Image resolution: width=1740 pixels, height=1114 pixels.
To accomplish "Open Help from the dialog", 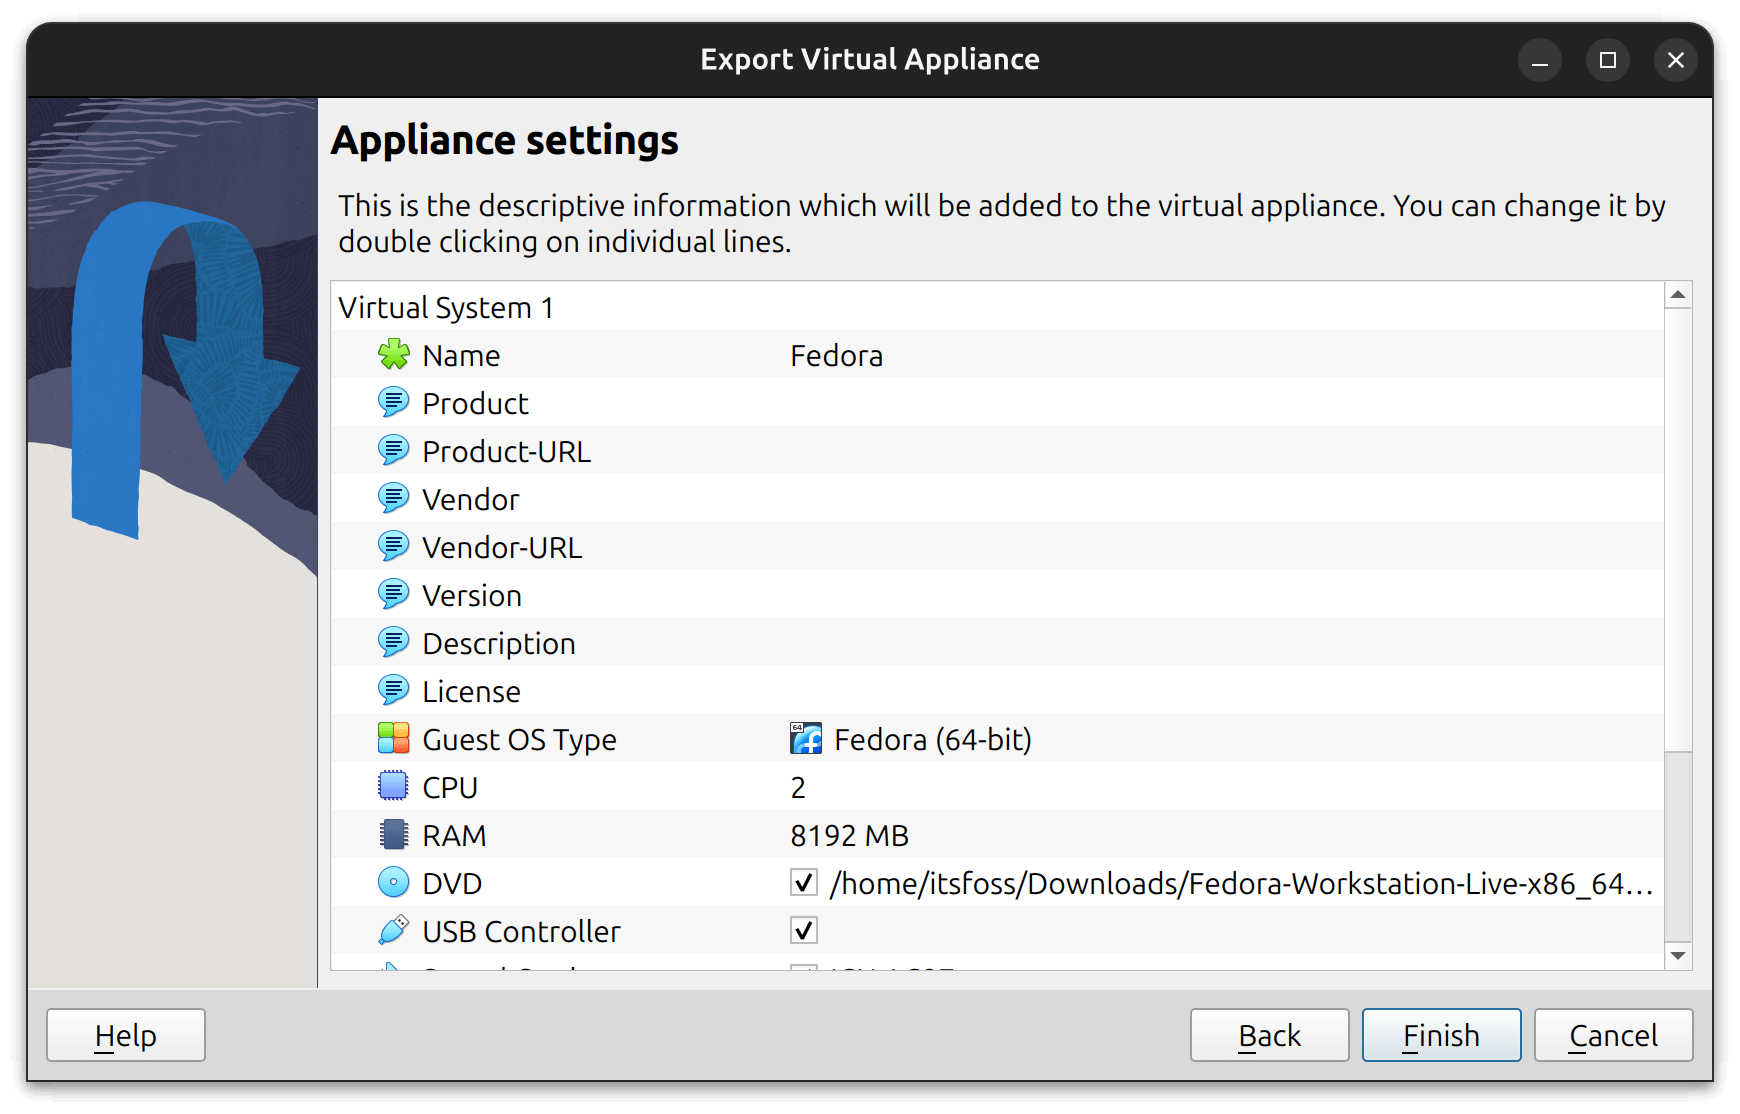I will (x=125, y=1035).
